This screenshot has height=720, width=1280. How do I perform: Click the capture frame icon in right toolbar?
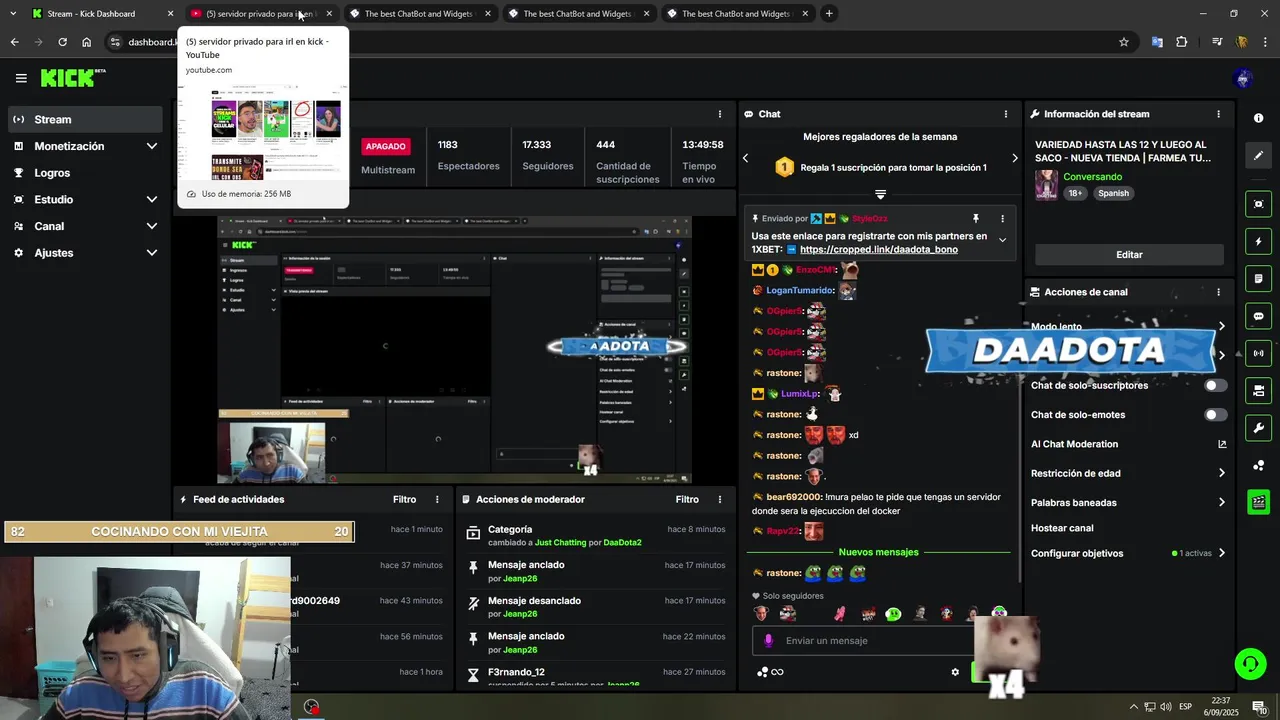click(x=1258, y=204)
